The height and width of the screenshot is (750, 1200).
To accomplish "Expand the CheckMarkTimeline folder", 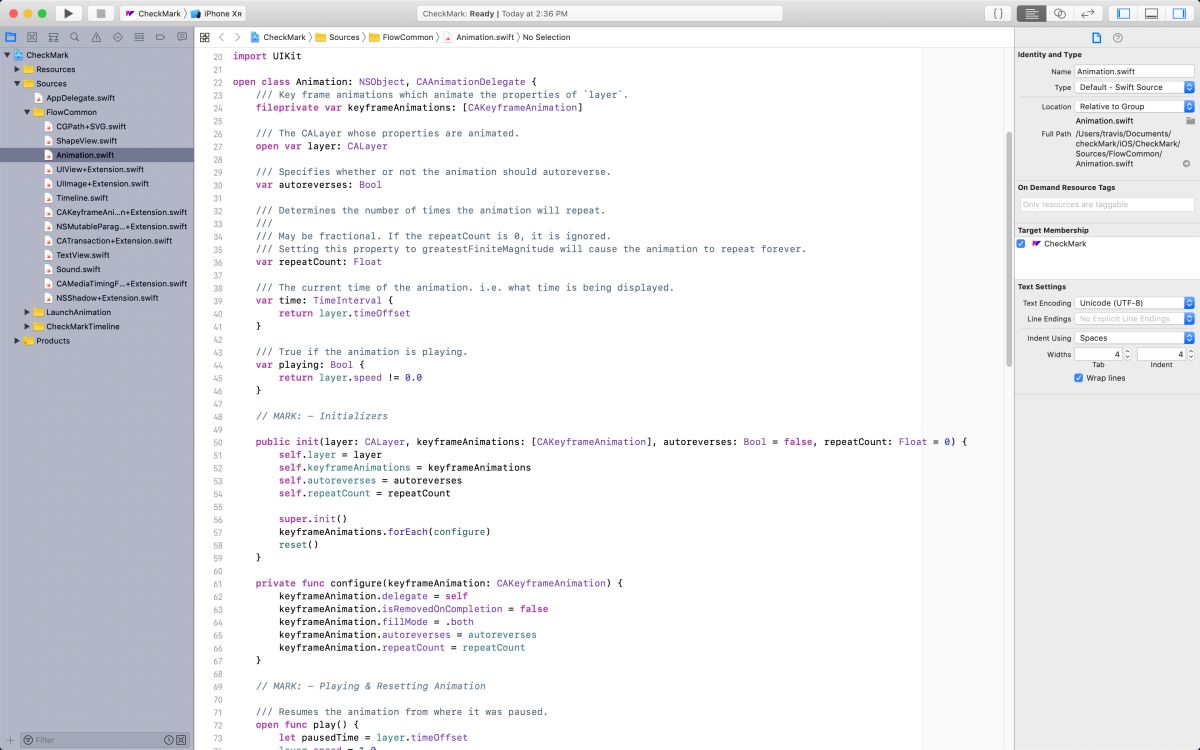I will pos(27,326).
